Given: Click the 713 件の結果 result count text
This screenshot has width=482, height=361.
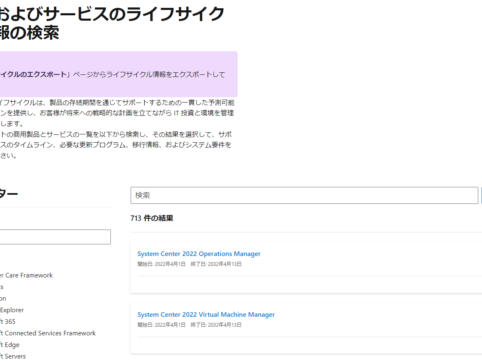Looking at the screenshot, I should [152, 218].
